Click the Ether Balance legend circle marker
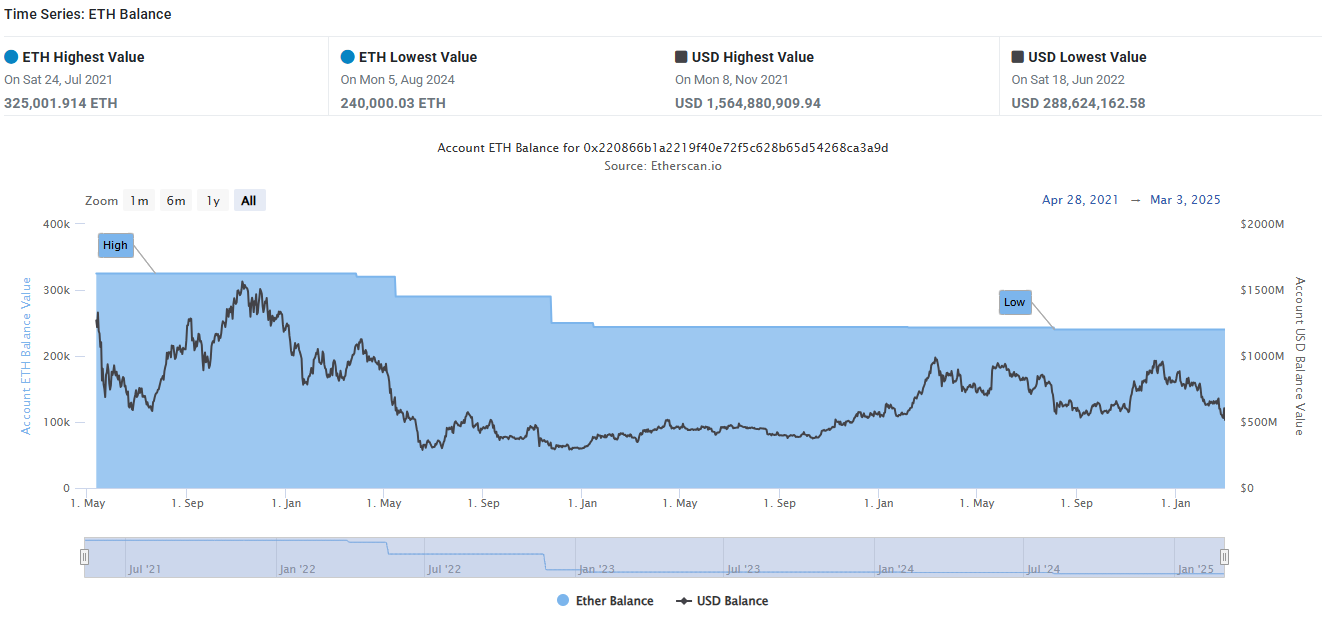Viewport: 1325px width, 620px height. point(563,600)
